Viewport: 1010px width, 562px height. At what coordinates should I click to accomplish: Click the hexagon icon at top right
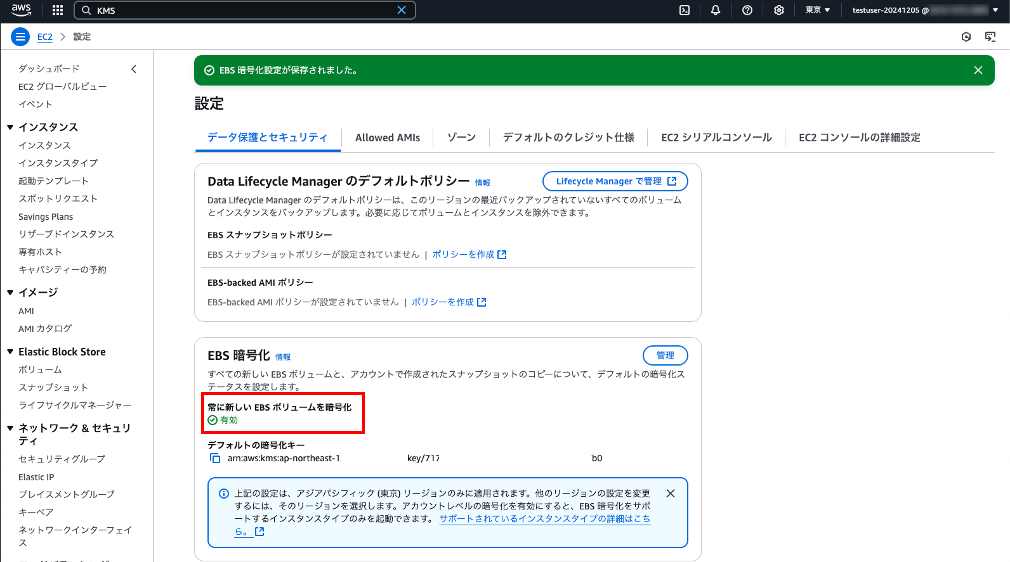(x=966, y=37)
